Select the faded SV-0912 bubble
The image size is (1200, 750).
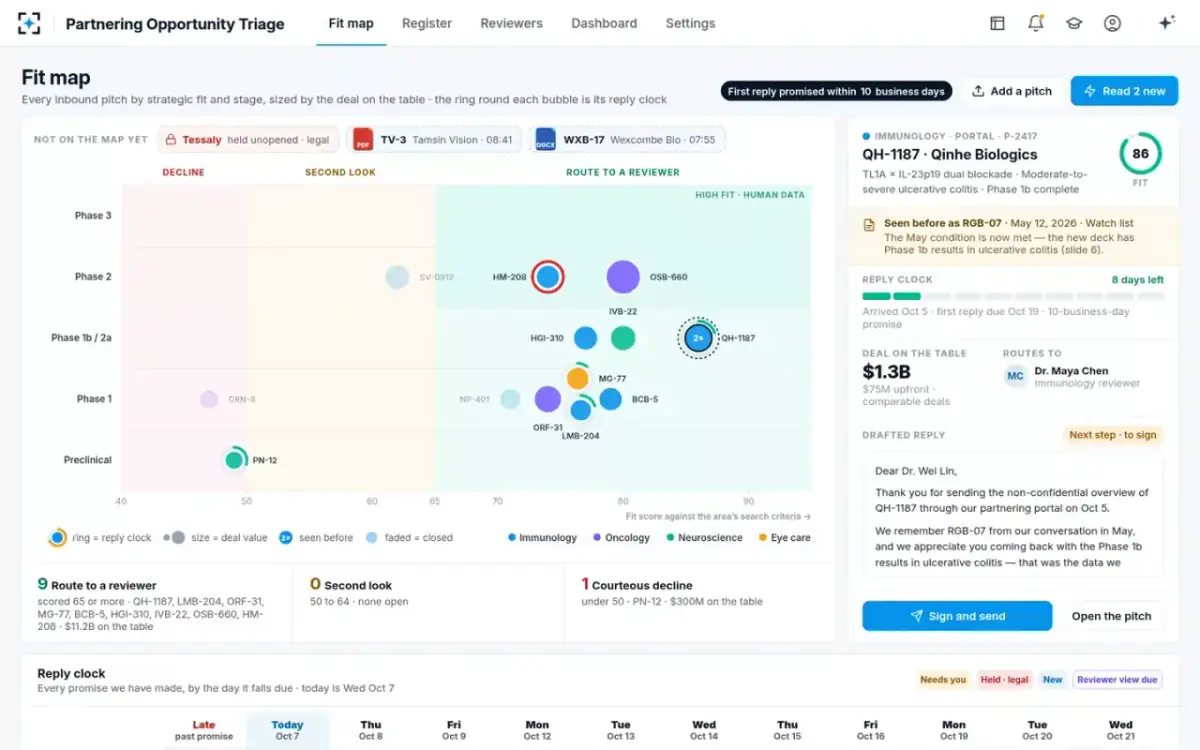pos(397,277)
